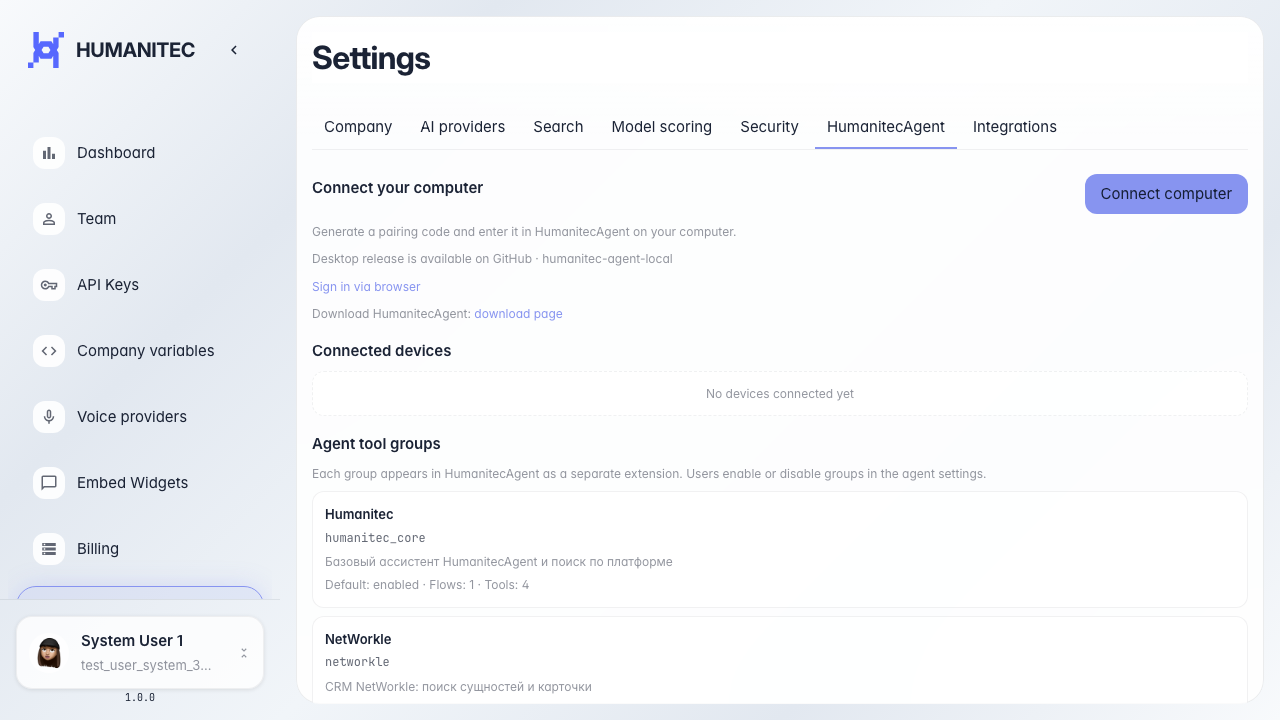Screen dimensions: 1280x720
Task: Click the Humanitec logo icon
Action: (x=46, y=50)
